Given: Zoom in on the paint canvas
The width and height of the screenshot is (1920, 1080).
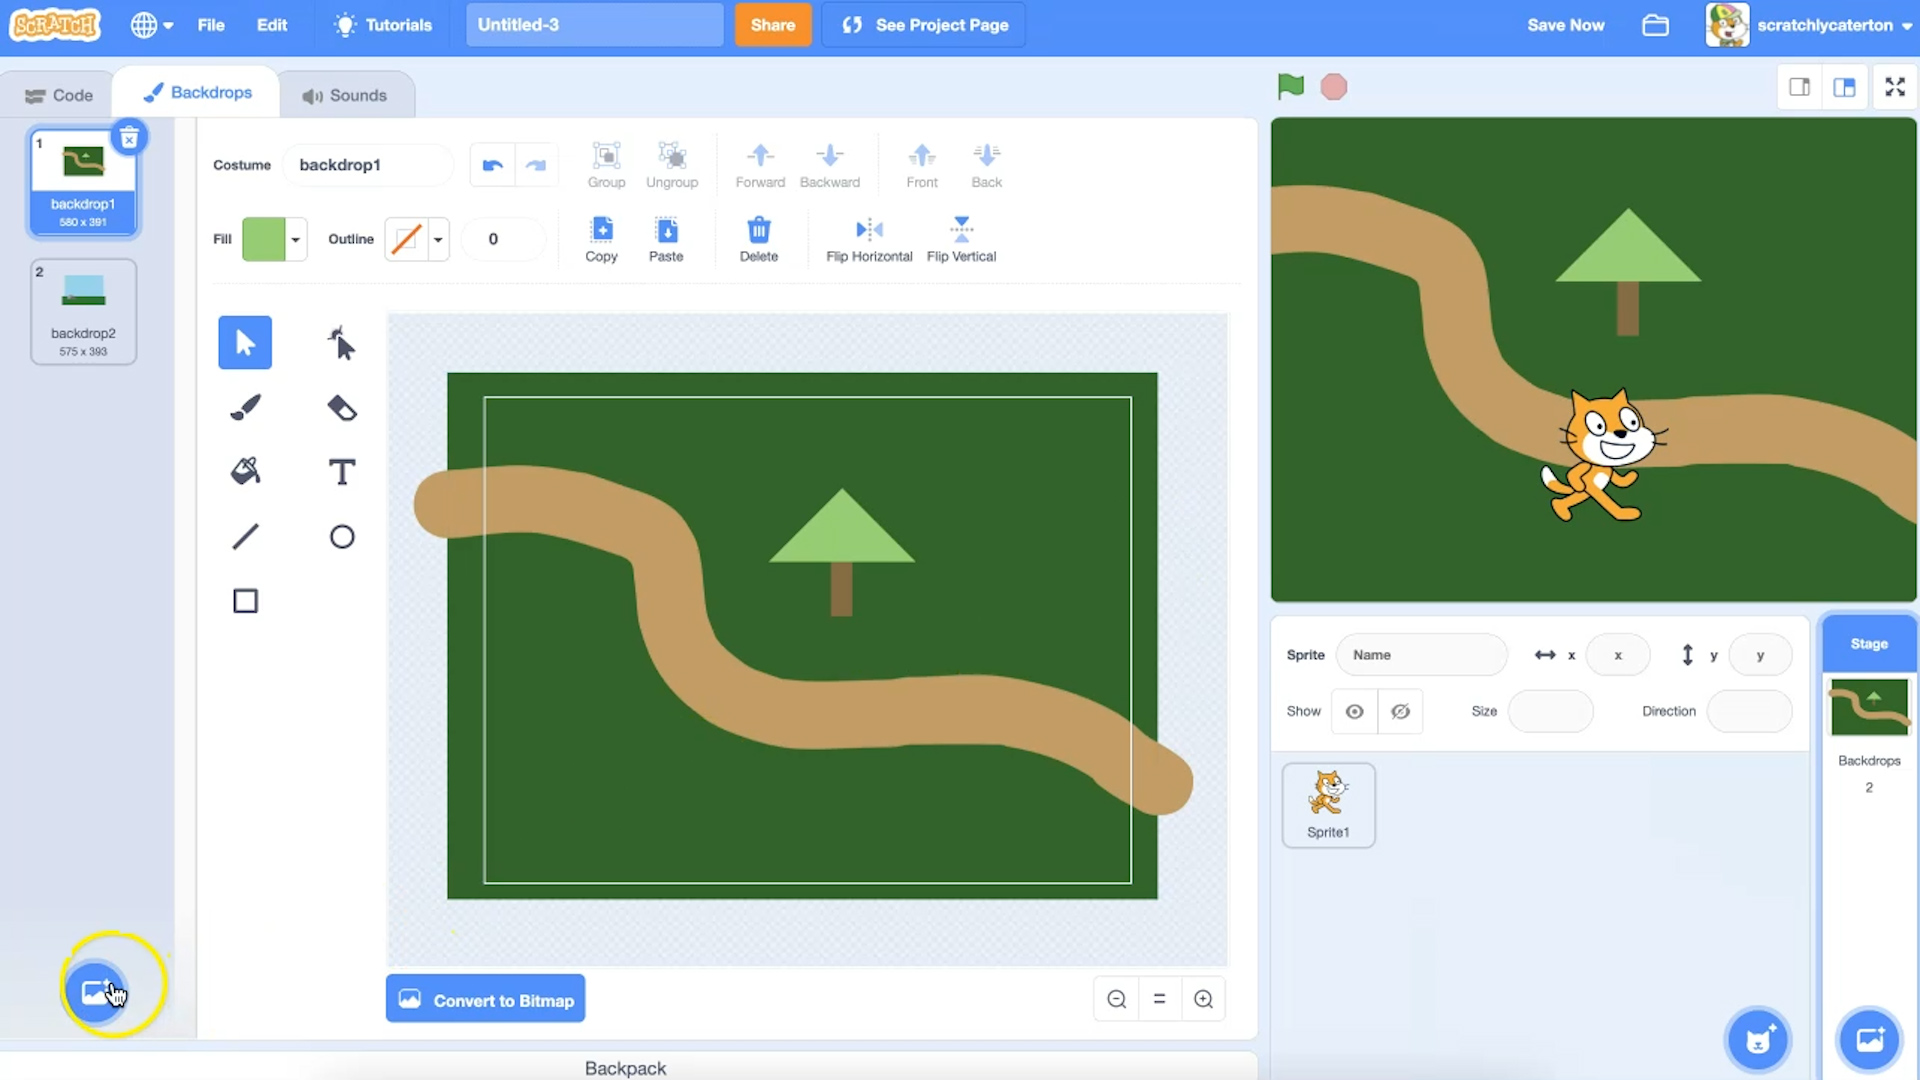Looking at the screenshot, I should [1203, 999].
